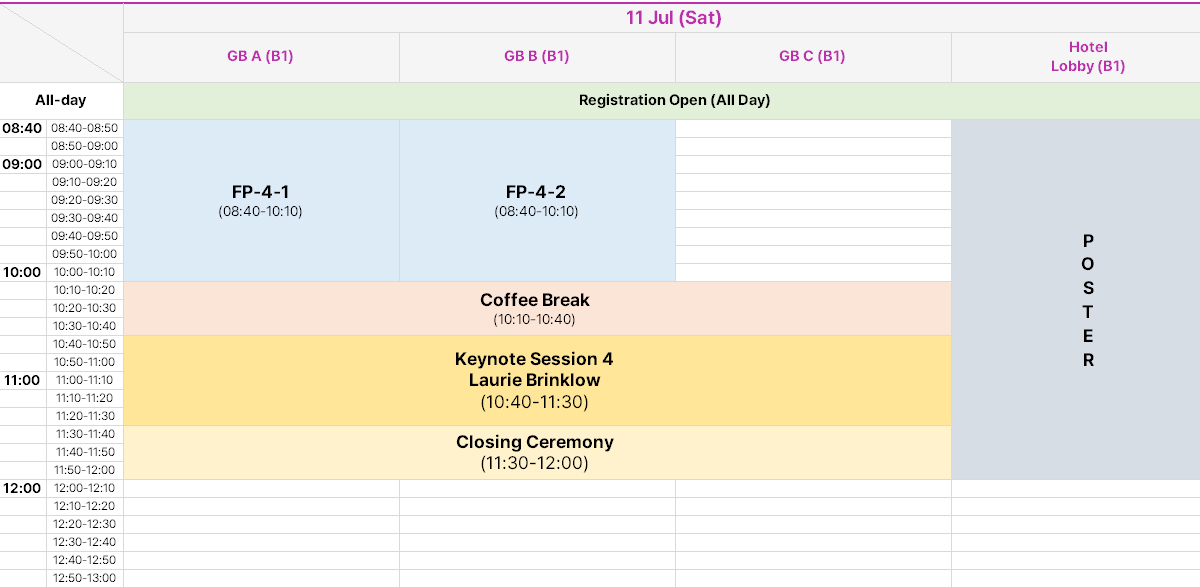Click the 12:00-12:10 time slot label
This screenshot has width=1200, height=587.
coord(85,489)
